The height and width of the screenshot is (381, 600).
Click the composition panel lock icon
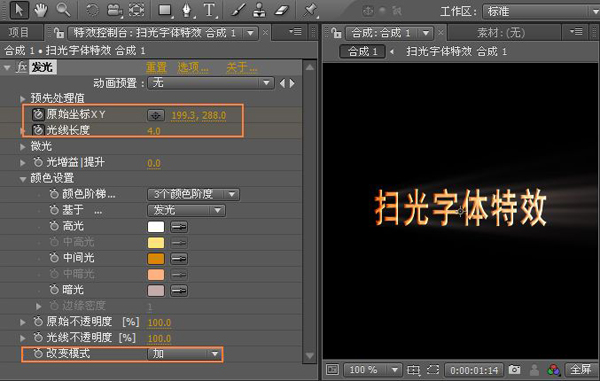[336, 33]
